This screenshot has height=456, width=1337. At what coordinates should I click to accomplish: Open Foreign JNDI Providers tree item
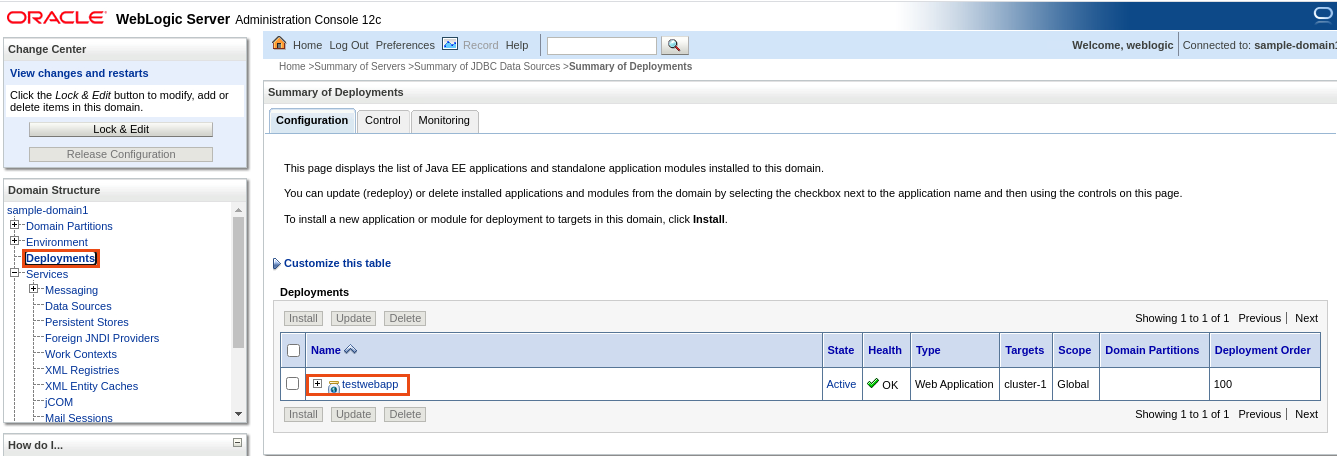click(x=102, y=338)
